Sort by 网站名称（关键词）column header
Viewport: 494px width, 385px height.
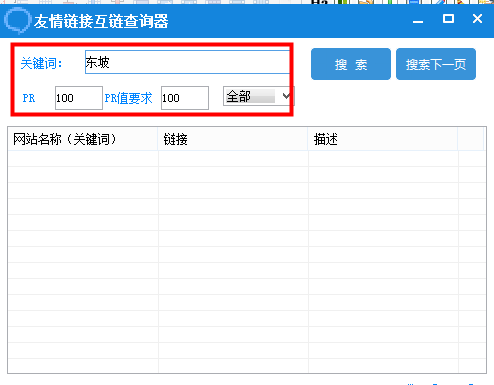coord(83,139)
